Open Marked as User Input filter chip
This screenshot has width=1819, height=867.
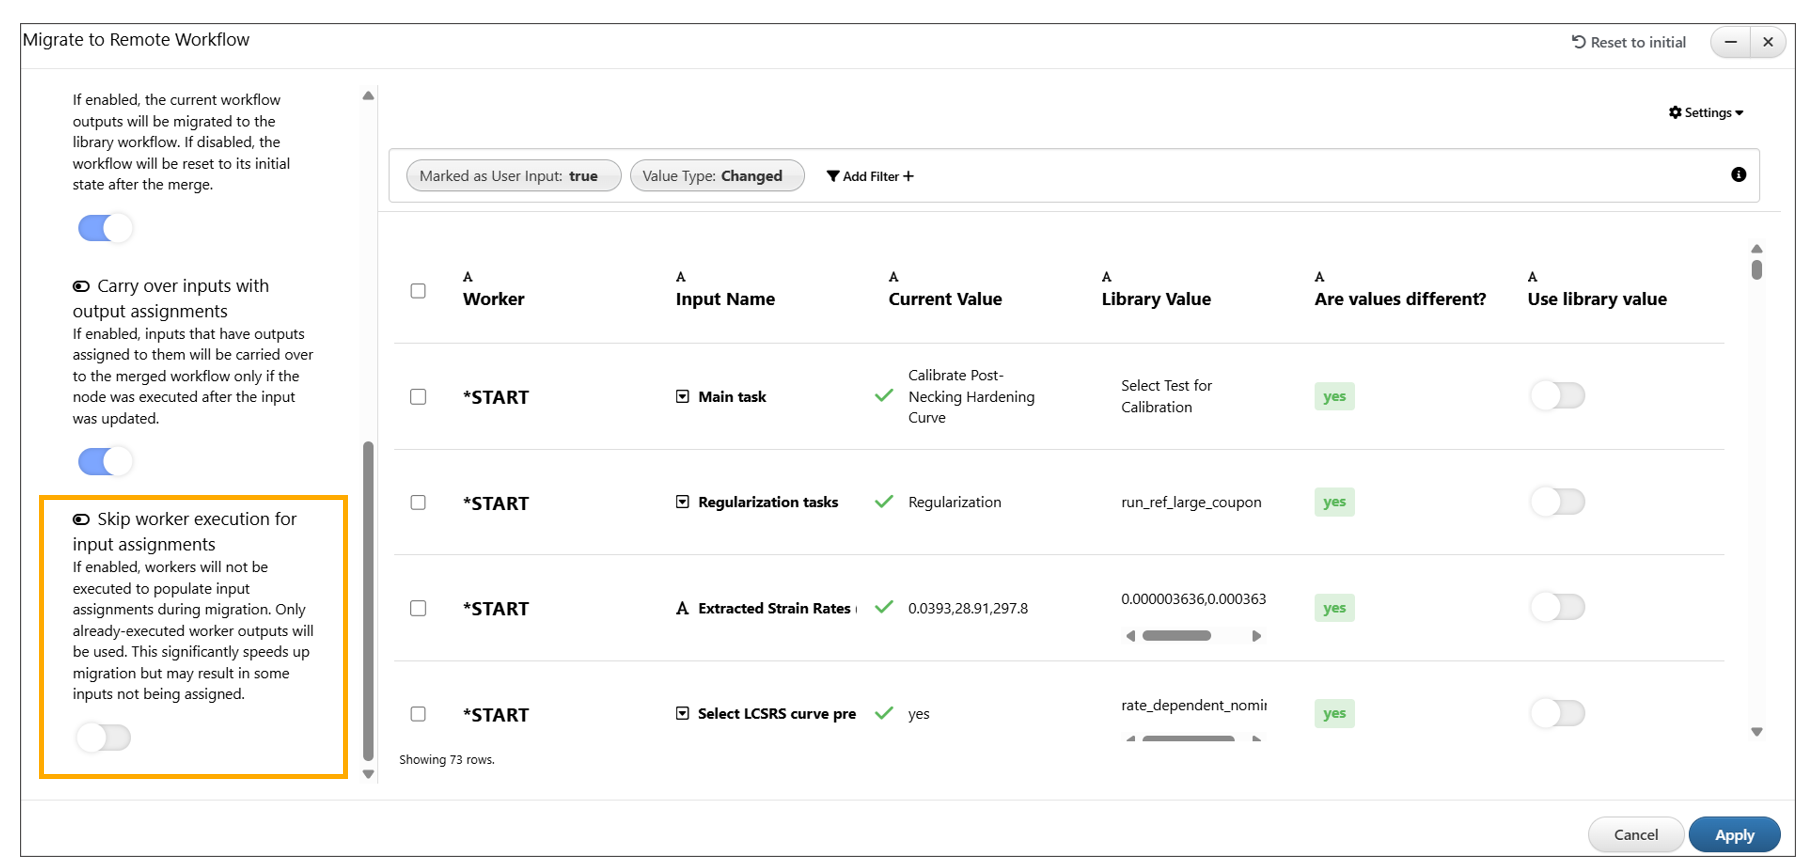coord(513,176)
